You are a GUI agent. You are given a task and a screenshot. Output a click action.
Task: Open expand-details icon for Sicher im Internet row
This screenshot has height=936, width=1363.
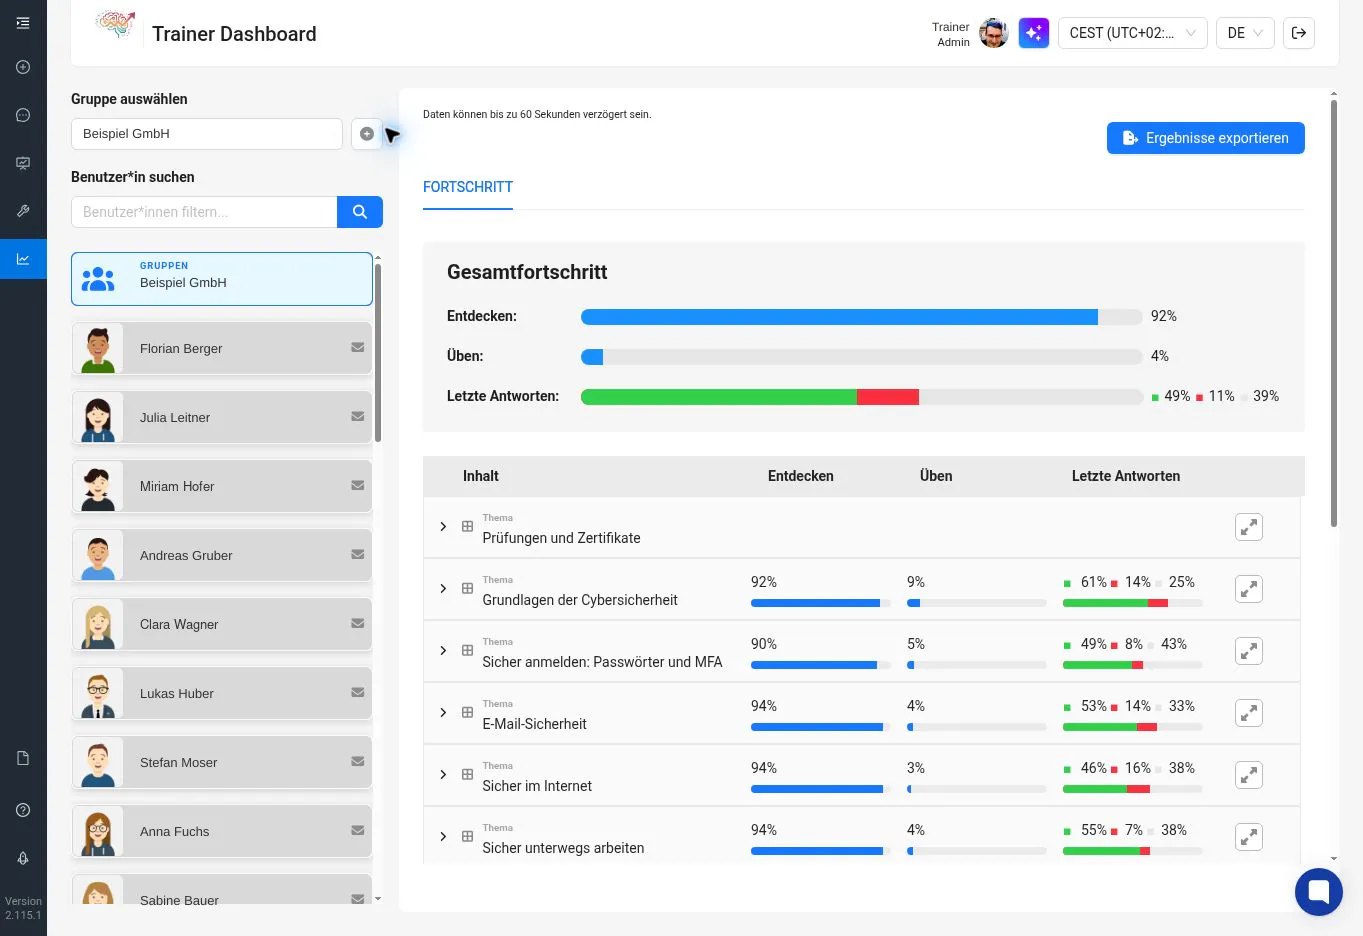pyautogui.click(x=1249, y=775)
